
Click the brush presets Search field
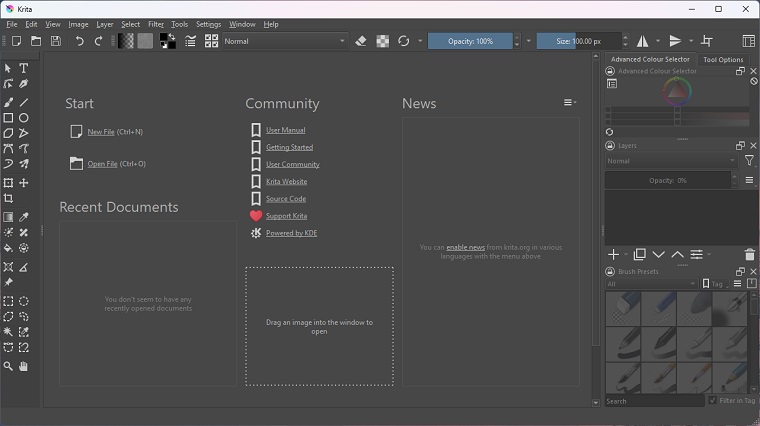click(x=654, y=401)
